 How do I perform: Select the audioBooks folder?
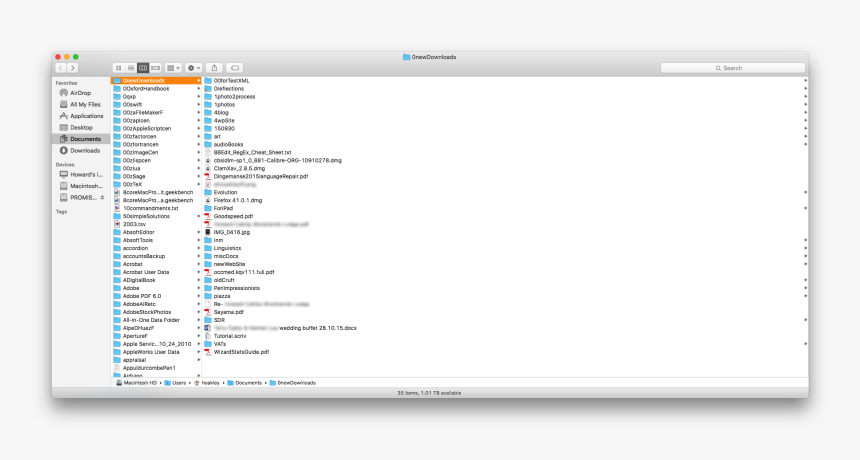(x=506, y=144)
